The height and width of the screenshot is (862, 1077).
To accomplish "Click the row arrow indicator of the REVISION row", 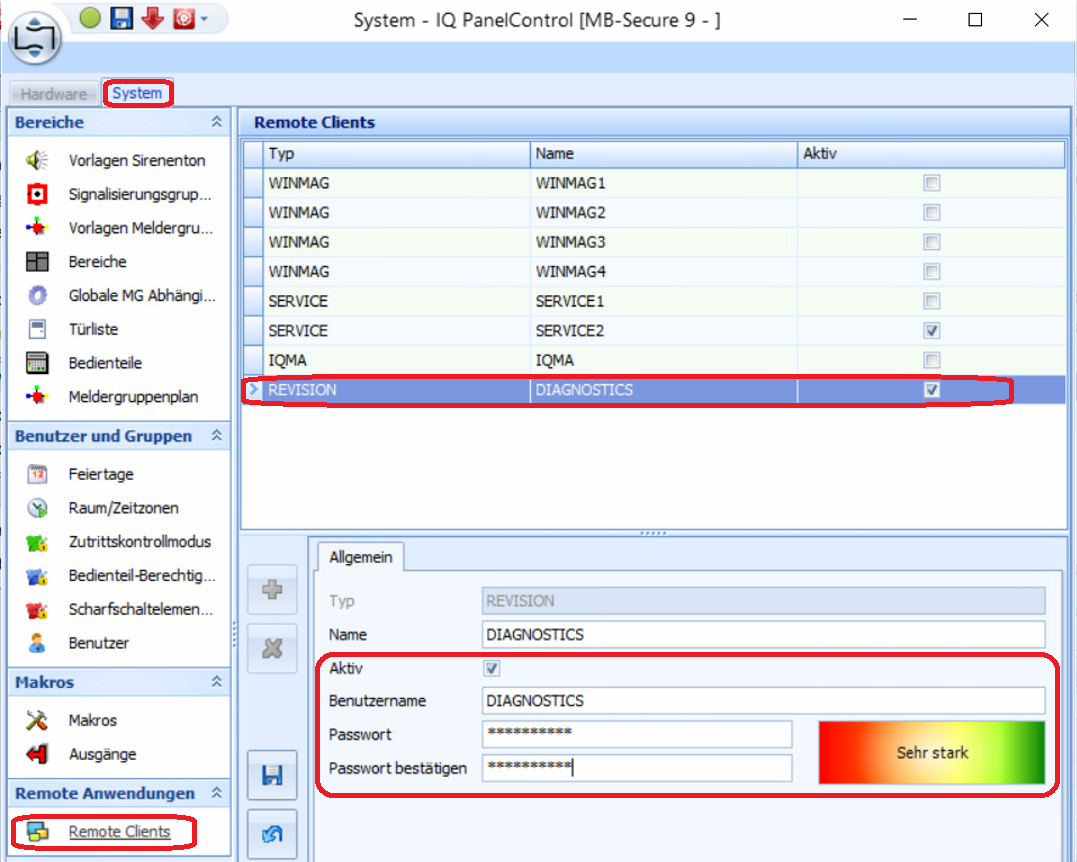I will [253, 389].
